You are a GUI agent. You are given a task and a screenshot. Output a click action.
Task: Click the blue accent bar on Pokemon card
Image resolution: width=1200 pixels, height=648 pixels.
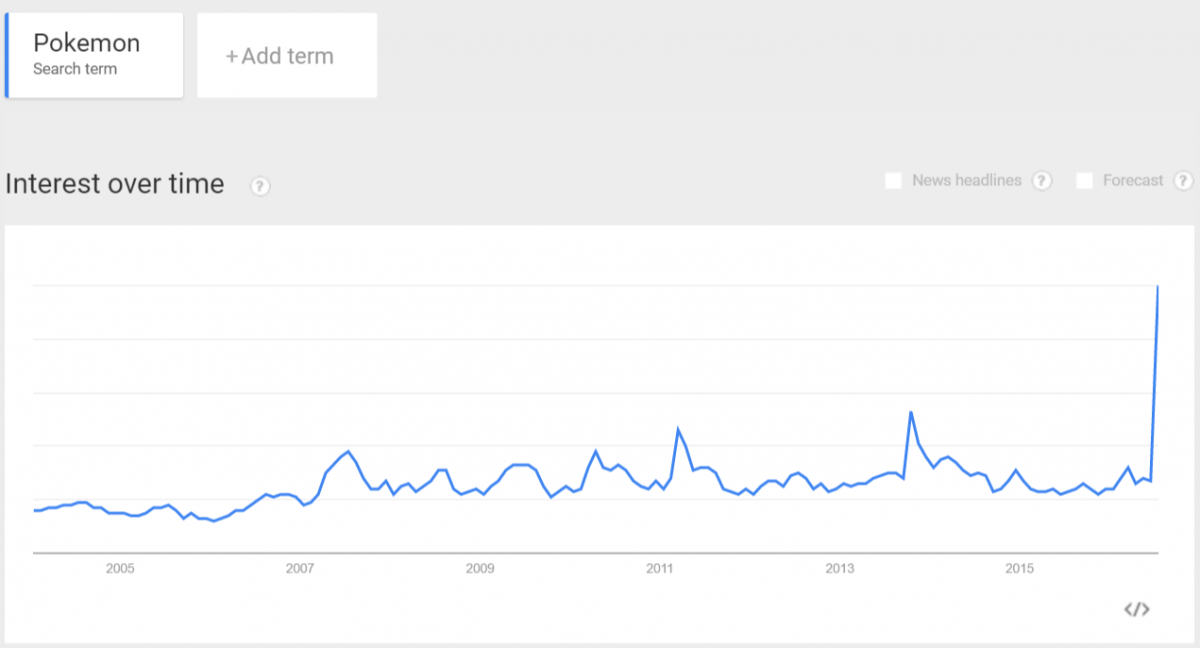point(8,55)
